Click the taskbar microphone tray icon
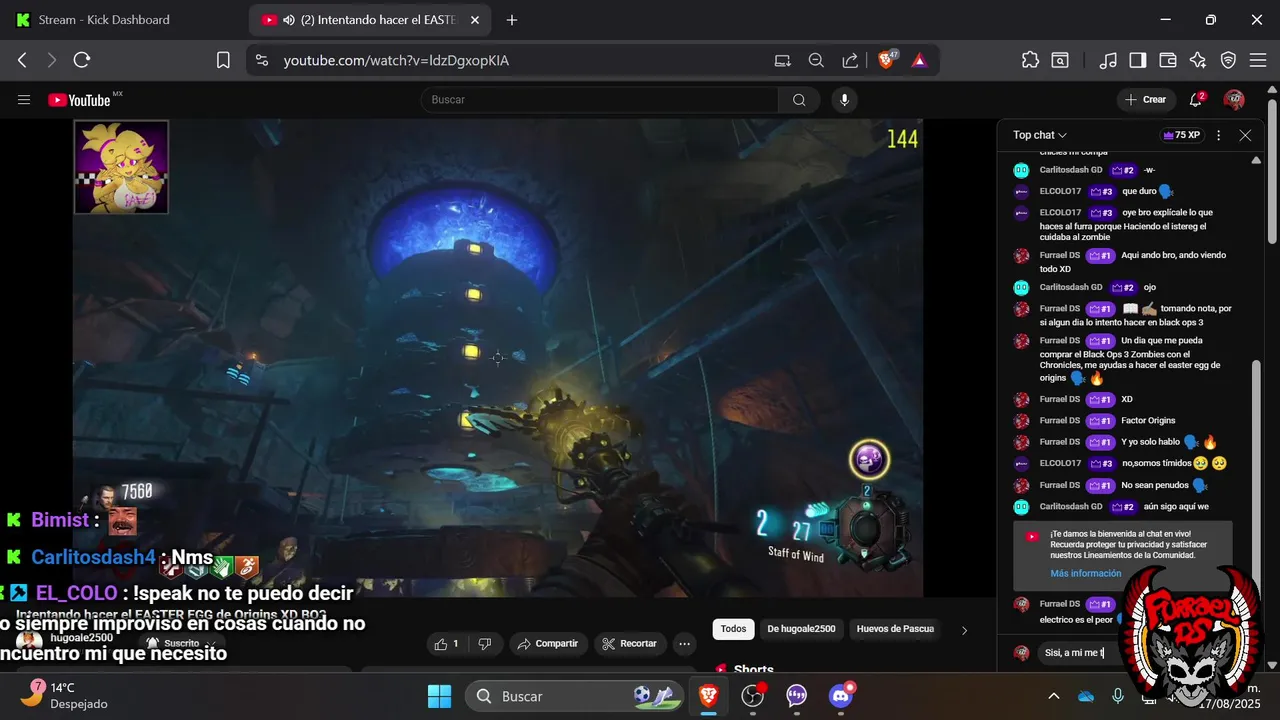The width and height of the screenshot is (1280, 720). pyautogui.click(x=1118, y=696)
